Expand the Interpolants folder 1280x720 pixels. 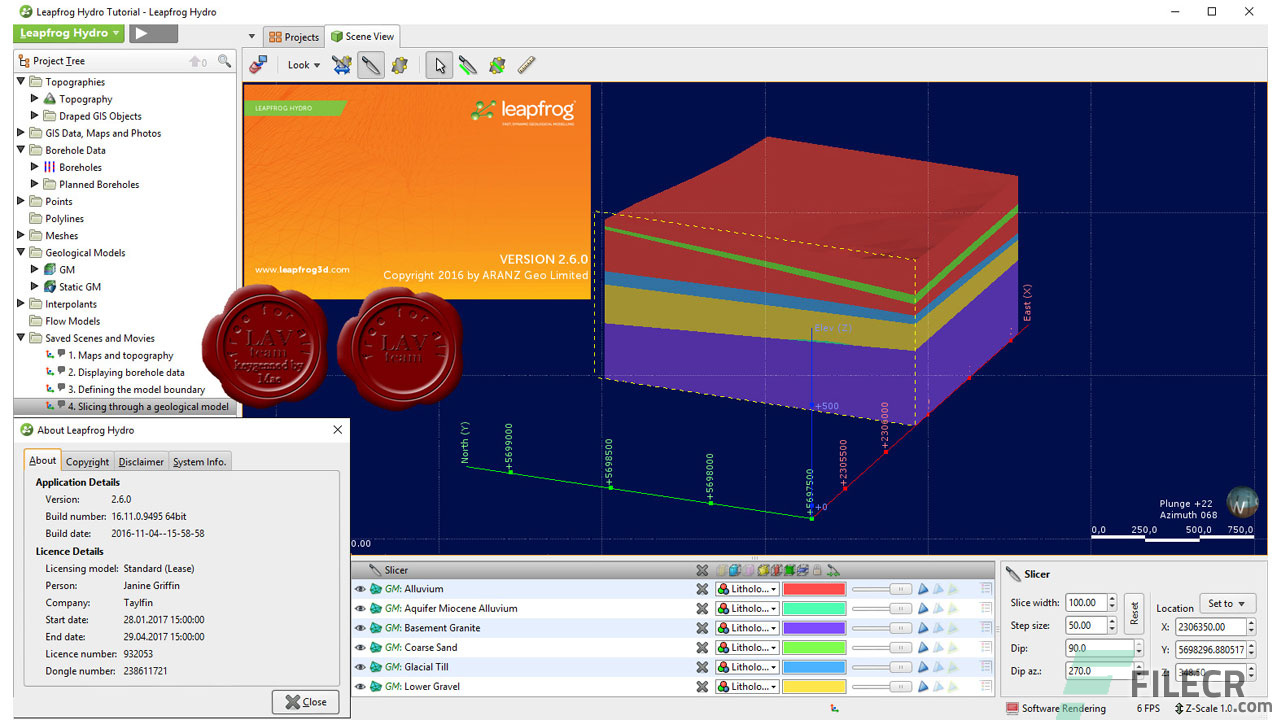(x=21, y=304)
